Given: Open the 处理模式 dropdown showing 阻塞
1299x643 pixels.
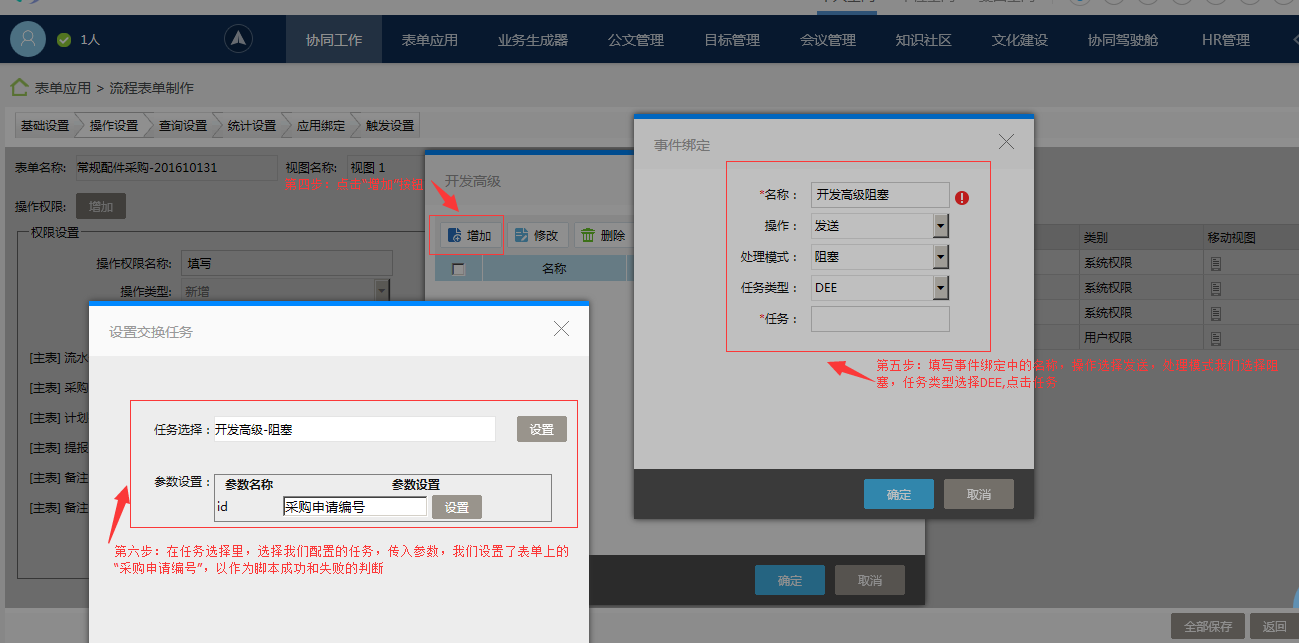Looking at the screenshot, I should point(940,257).
